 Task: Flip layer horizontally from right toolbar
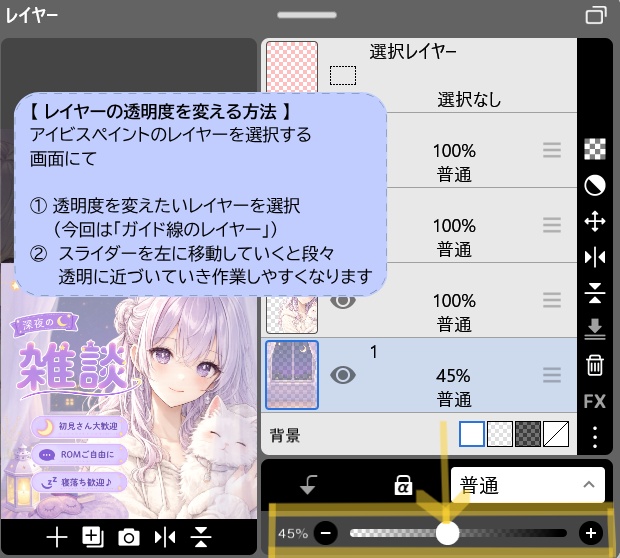tap(595, 258)
